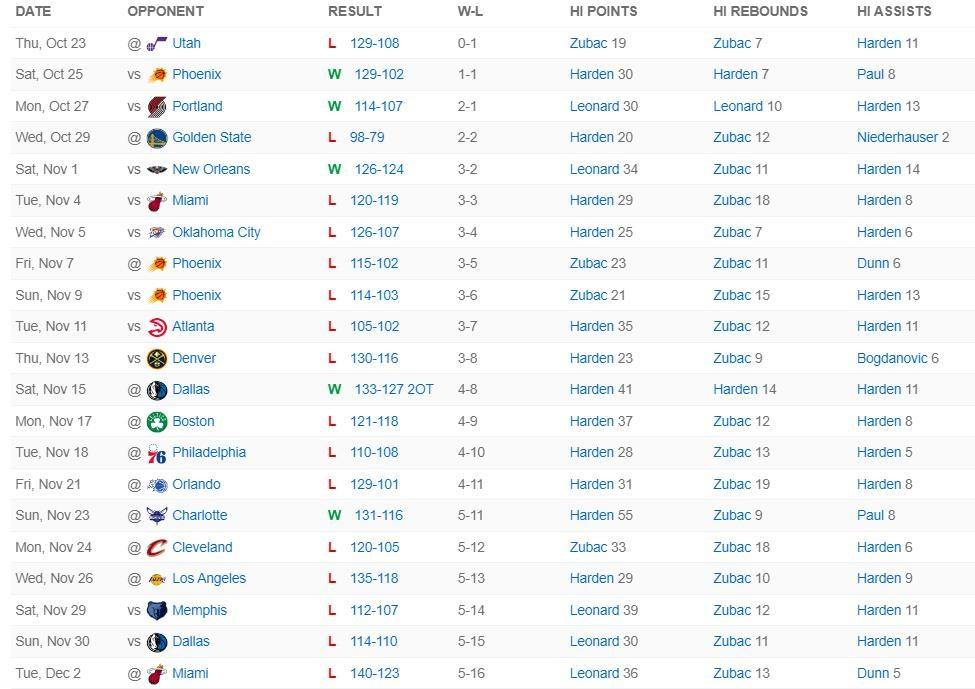Open the 98-79 Golden State score
The height and width of the screenshot is (689, 975).
[x=367, y=137]
